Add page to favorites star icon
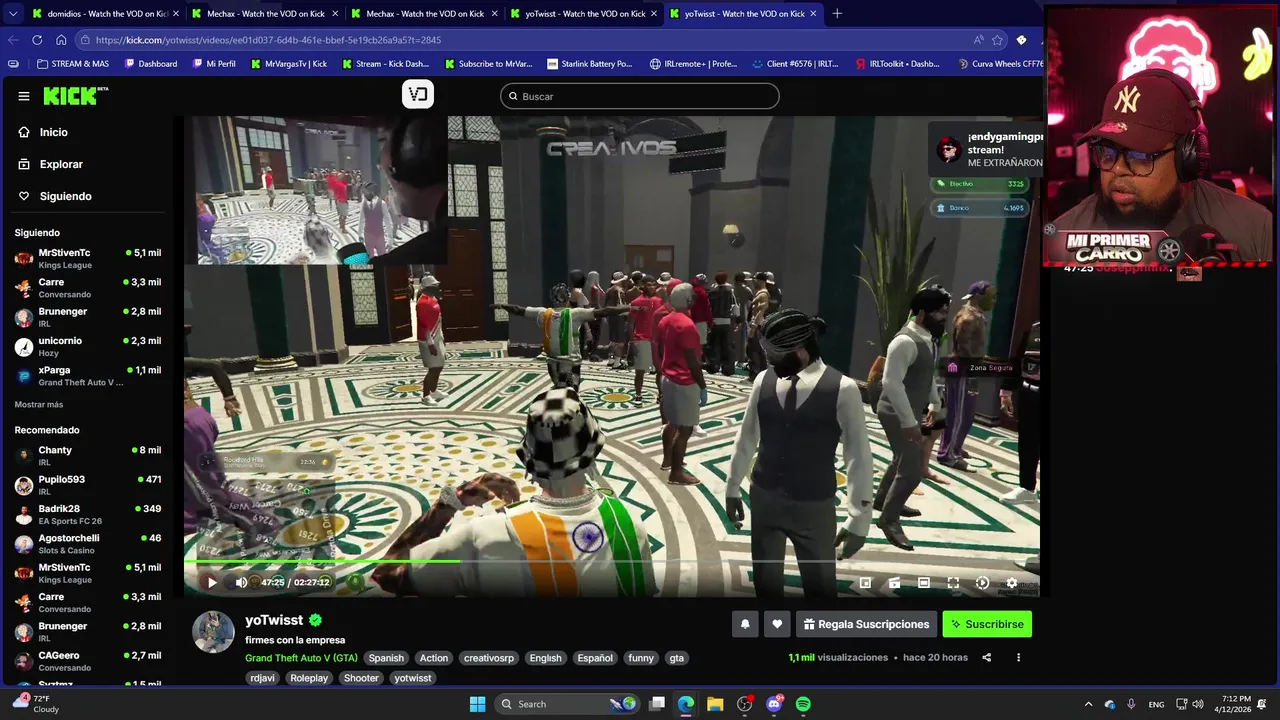 (x=997, y=40)
